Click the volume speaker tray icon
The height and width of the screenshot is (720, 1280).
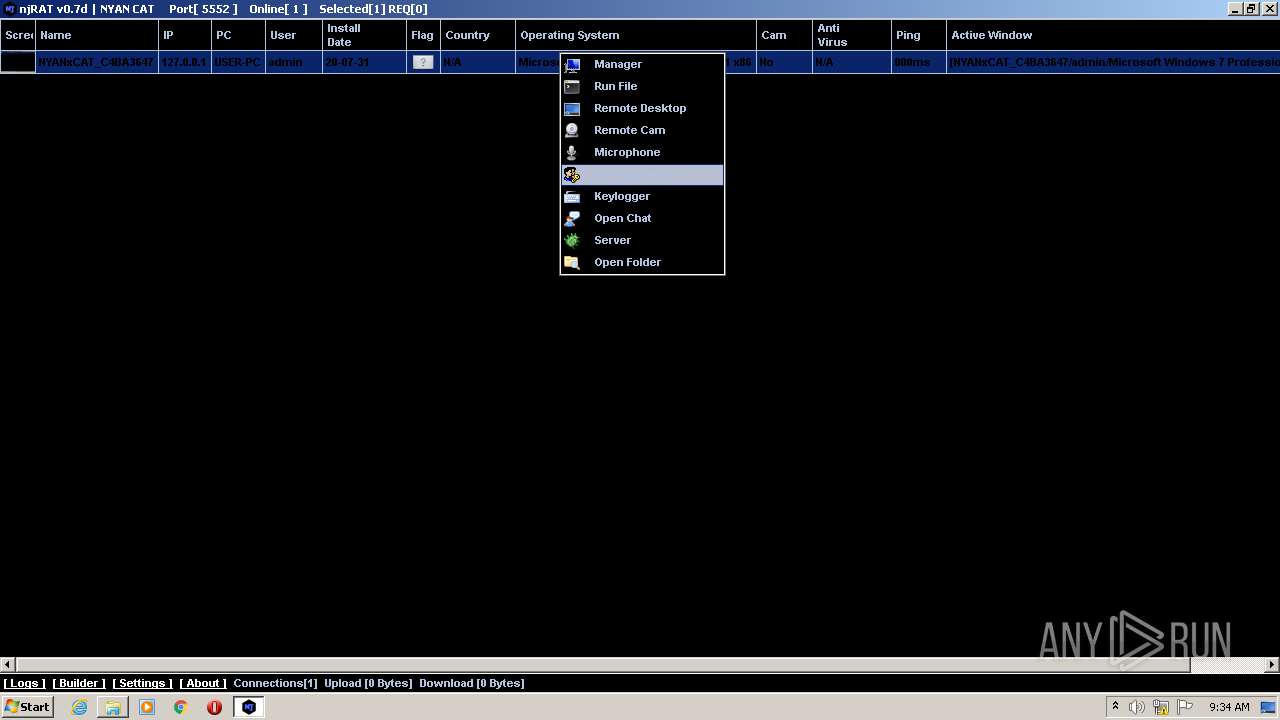coord(1137,707)
